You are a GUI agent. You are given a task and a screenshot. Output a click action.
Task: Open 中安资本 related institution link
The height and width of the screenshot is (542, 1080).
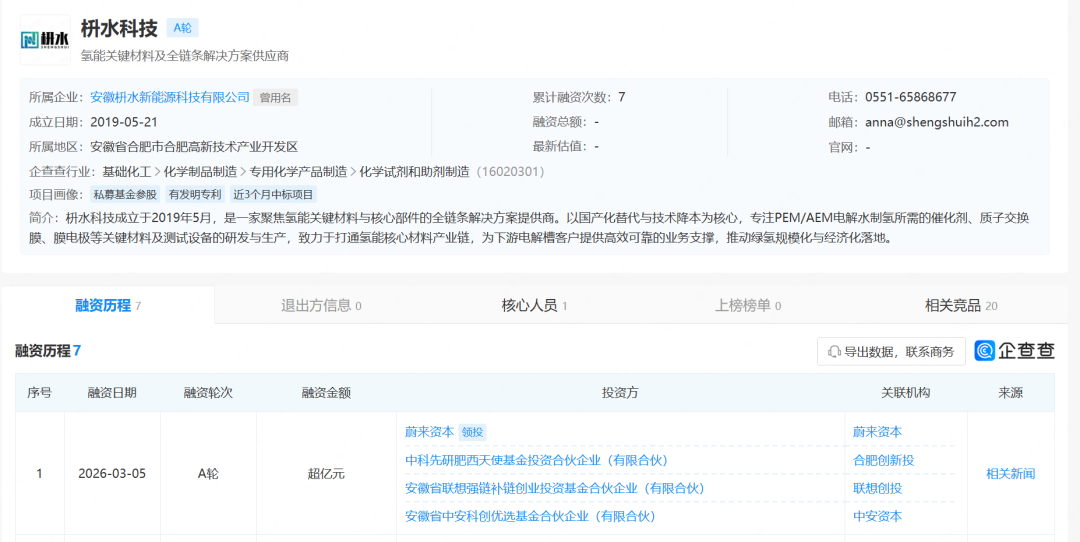point(878,516)
